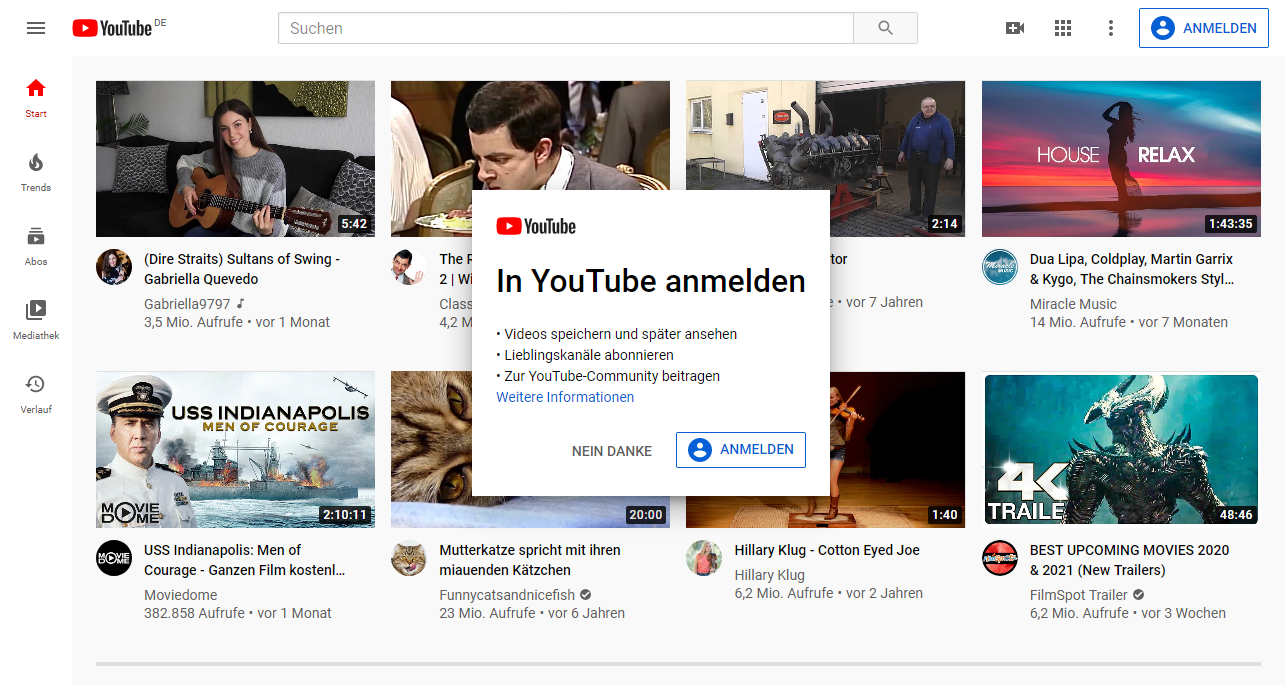The image size is (1285, 685).
Task: Click the '14 Mio. Aufrufe' text
Action: [1077, 322]
